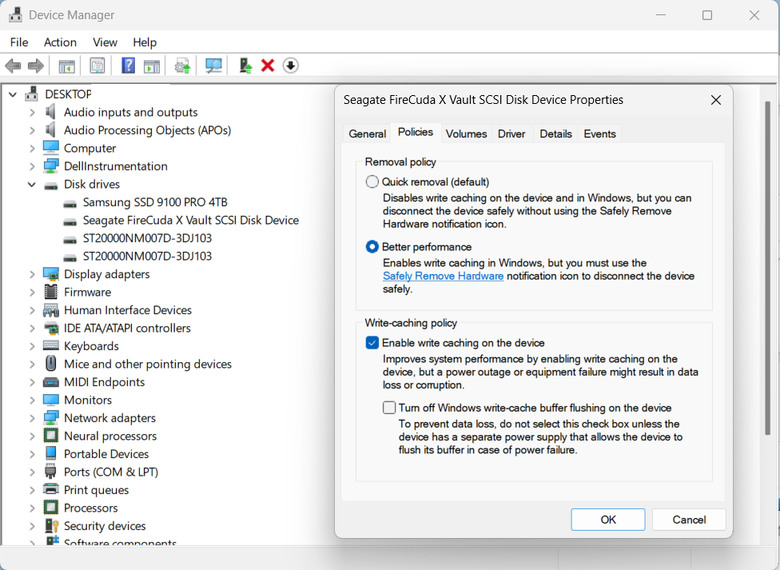This screenshot has height=570, width=780.
Task: Select the DellInstrumentation category
Action: (115, 166)
